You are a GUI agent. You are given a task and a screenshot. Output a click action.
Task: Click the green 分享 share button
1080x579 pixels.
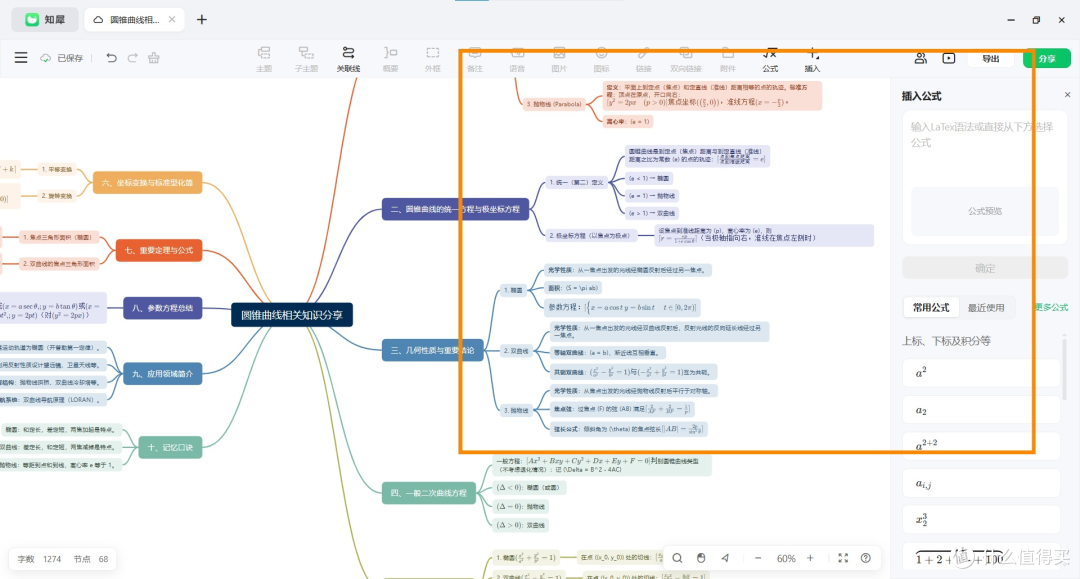pos(1047,59)
